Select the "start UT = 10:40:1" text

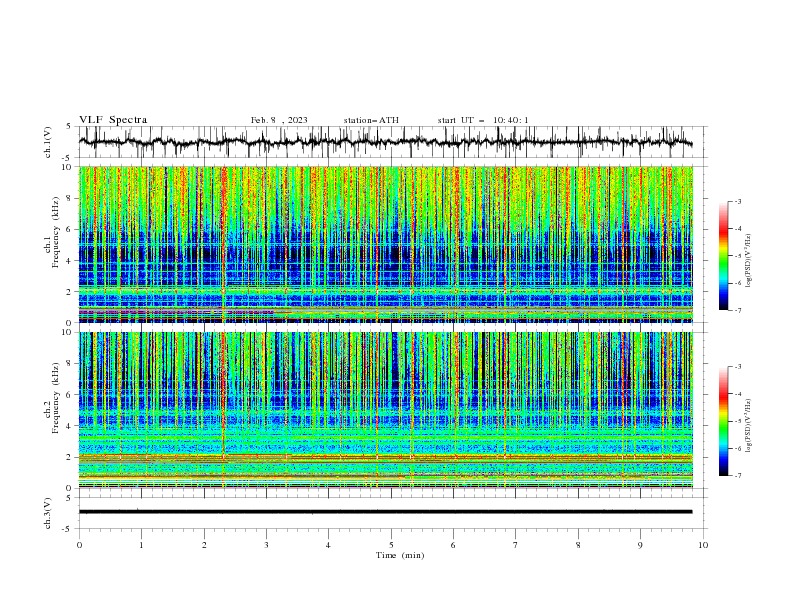point(483,120)
